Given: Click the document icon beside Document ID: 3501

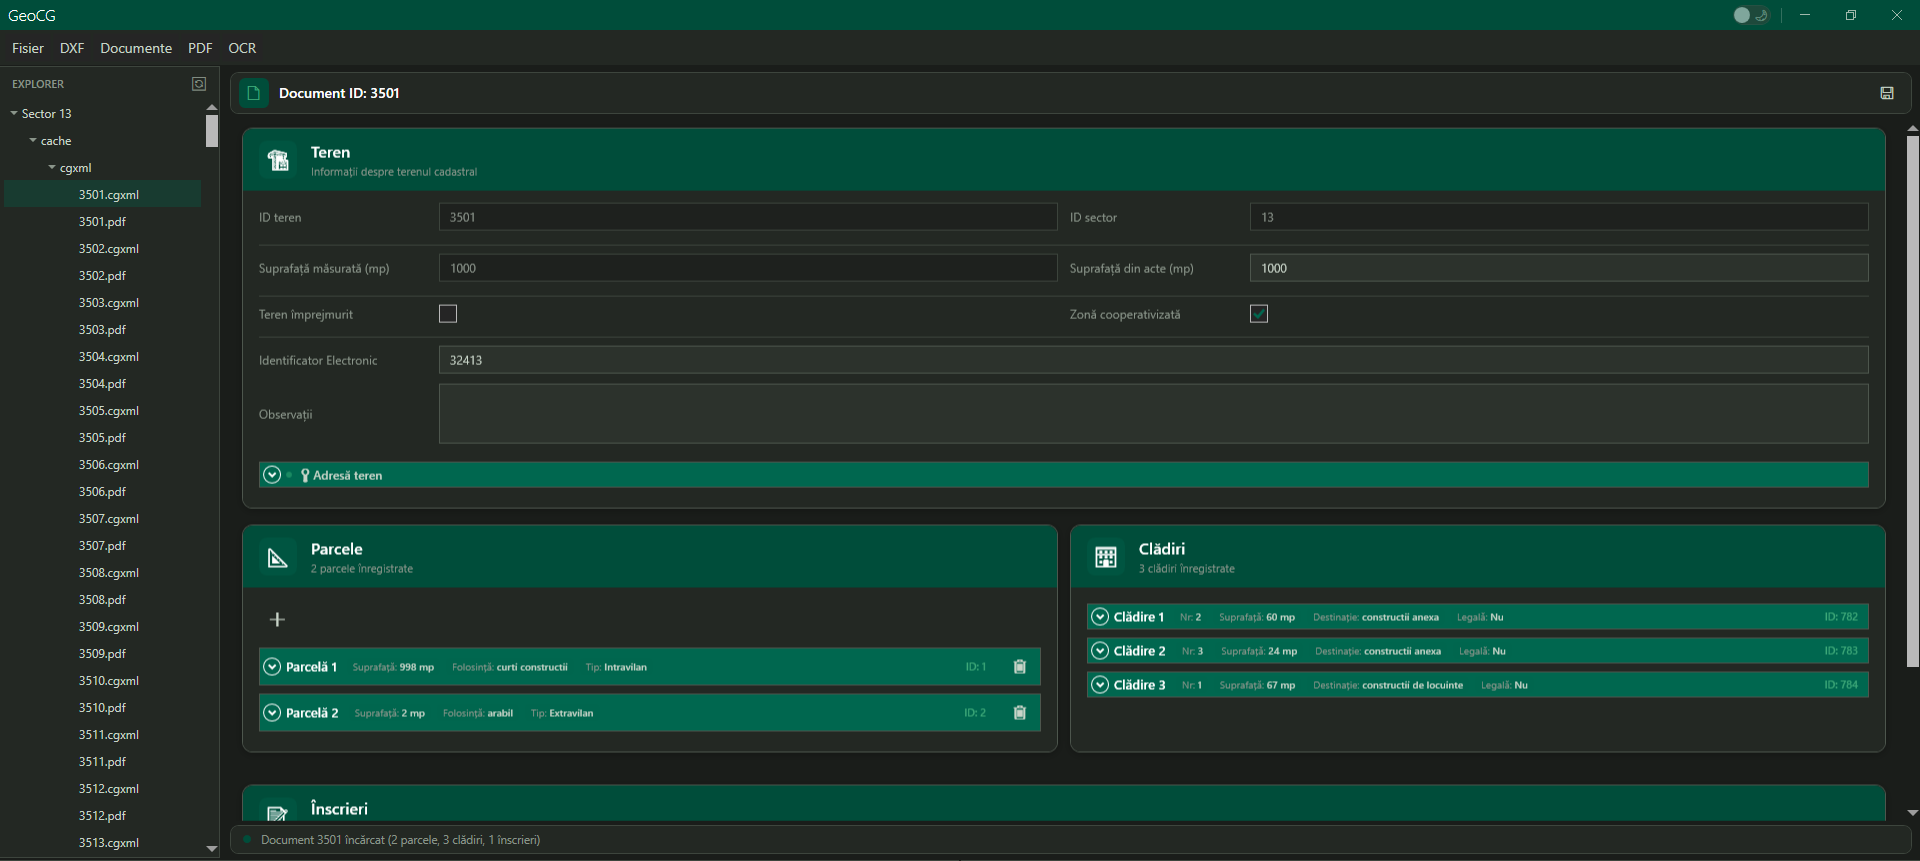Looking at the screenshot, I should tap(254, 93).
